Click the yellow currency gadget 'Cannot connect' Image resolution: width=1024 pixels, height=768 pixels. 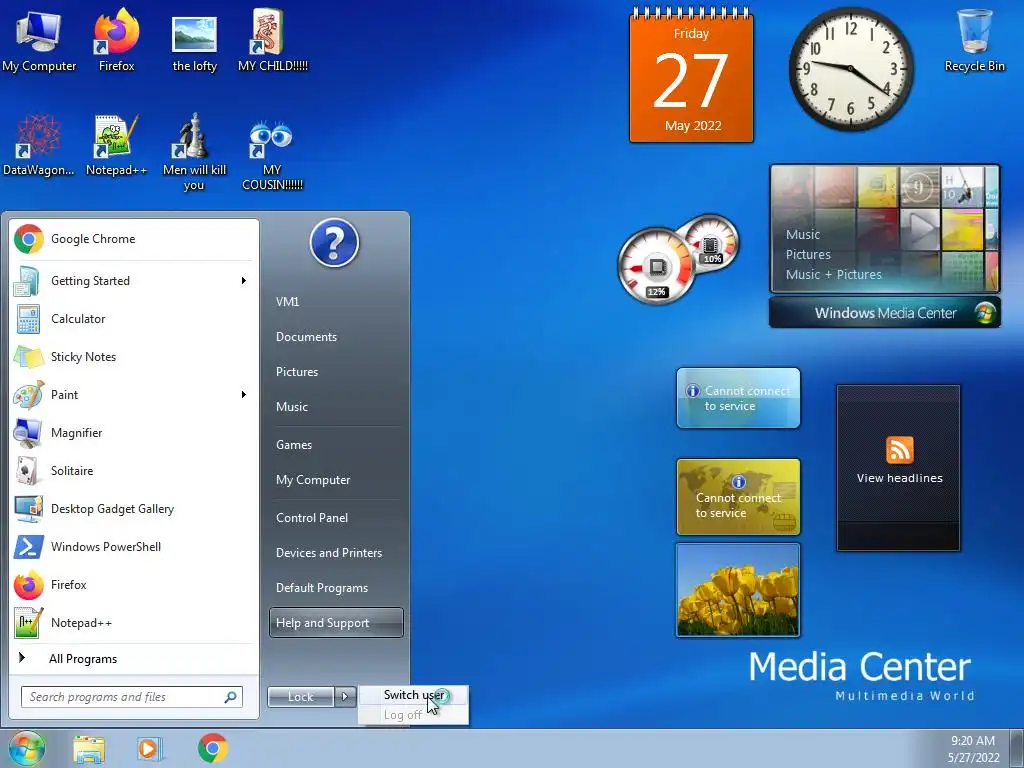(x=738, y=497)
